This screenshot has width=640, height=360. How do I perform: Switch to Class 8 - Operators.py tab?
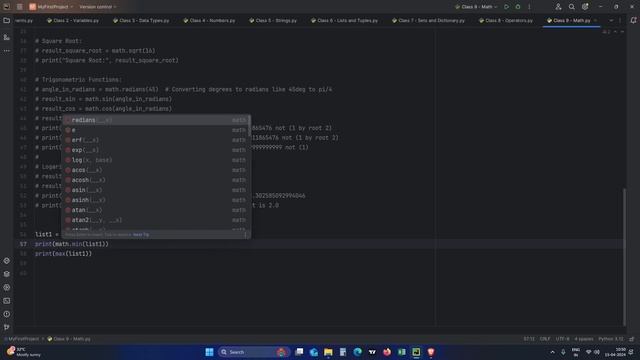tap(506, 20)
